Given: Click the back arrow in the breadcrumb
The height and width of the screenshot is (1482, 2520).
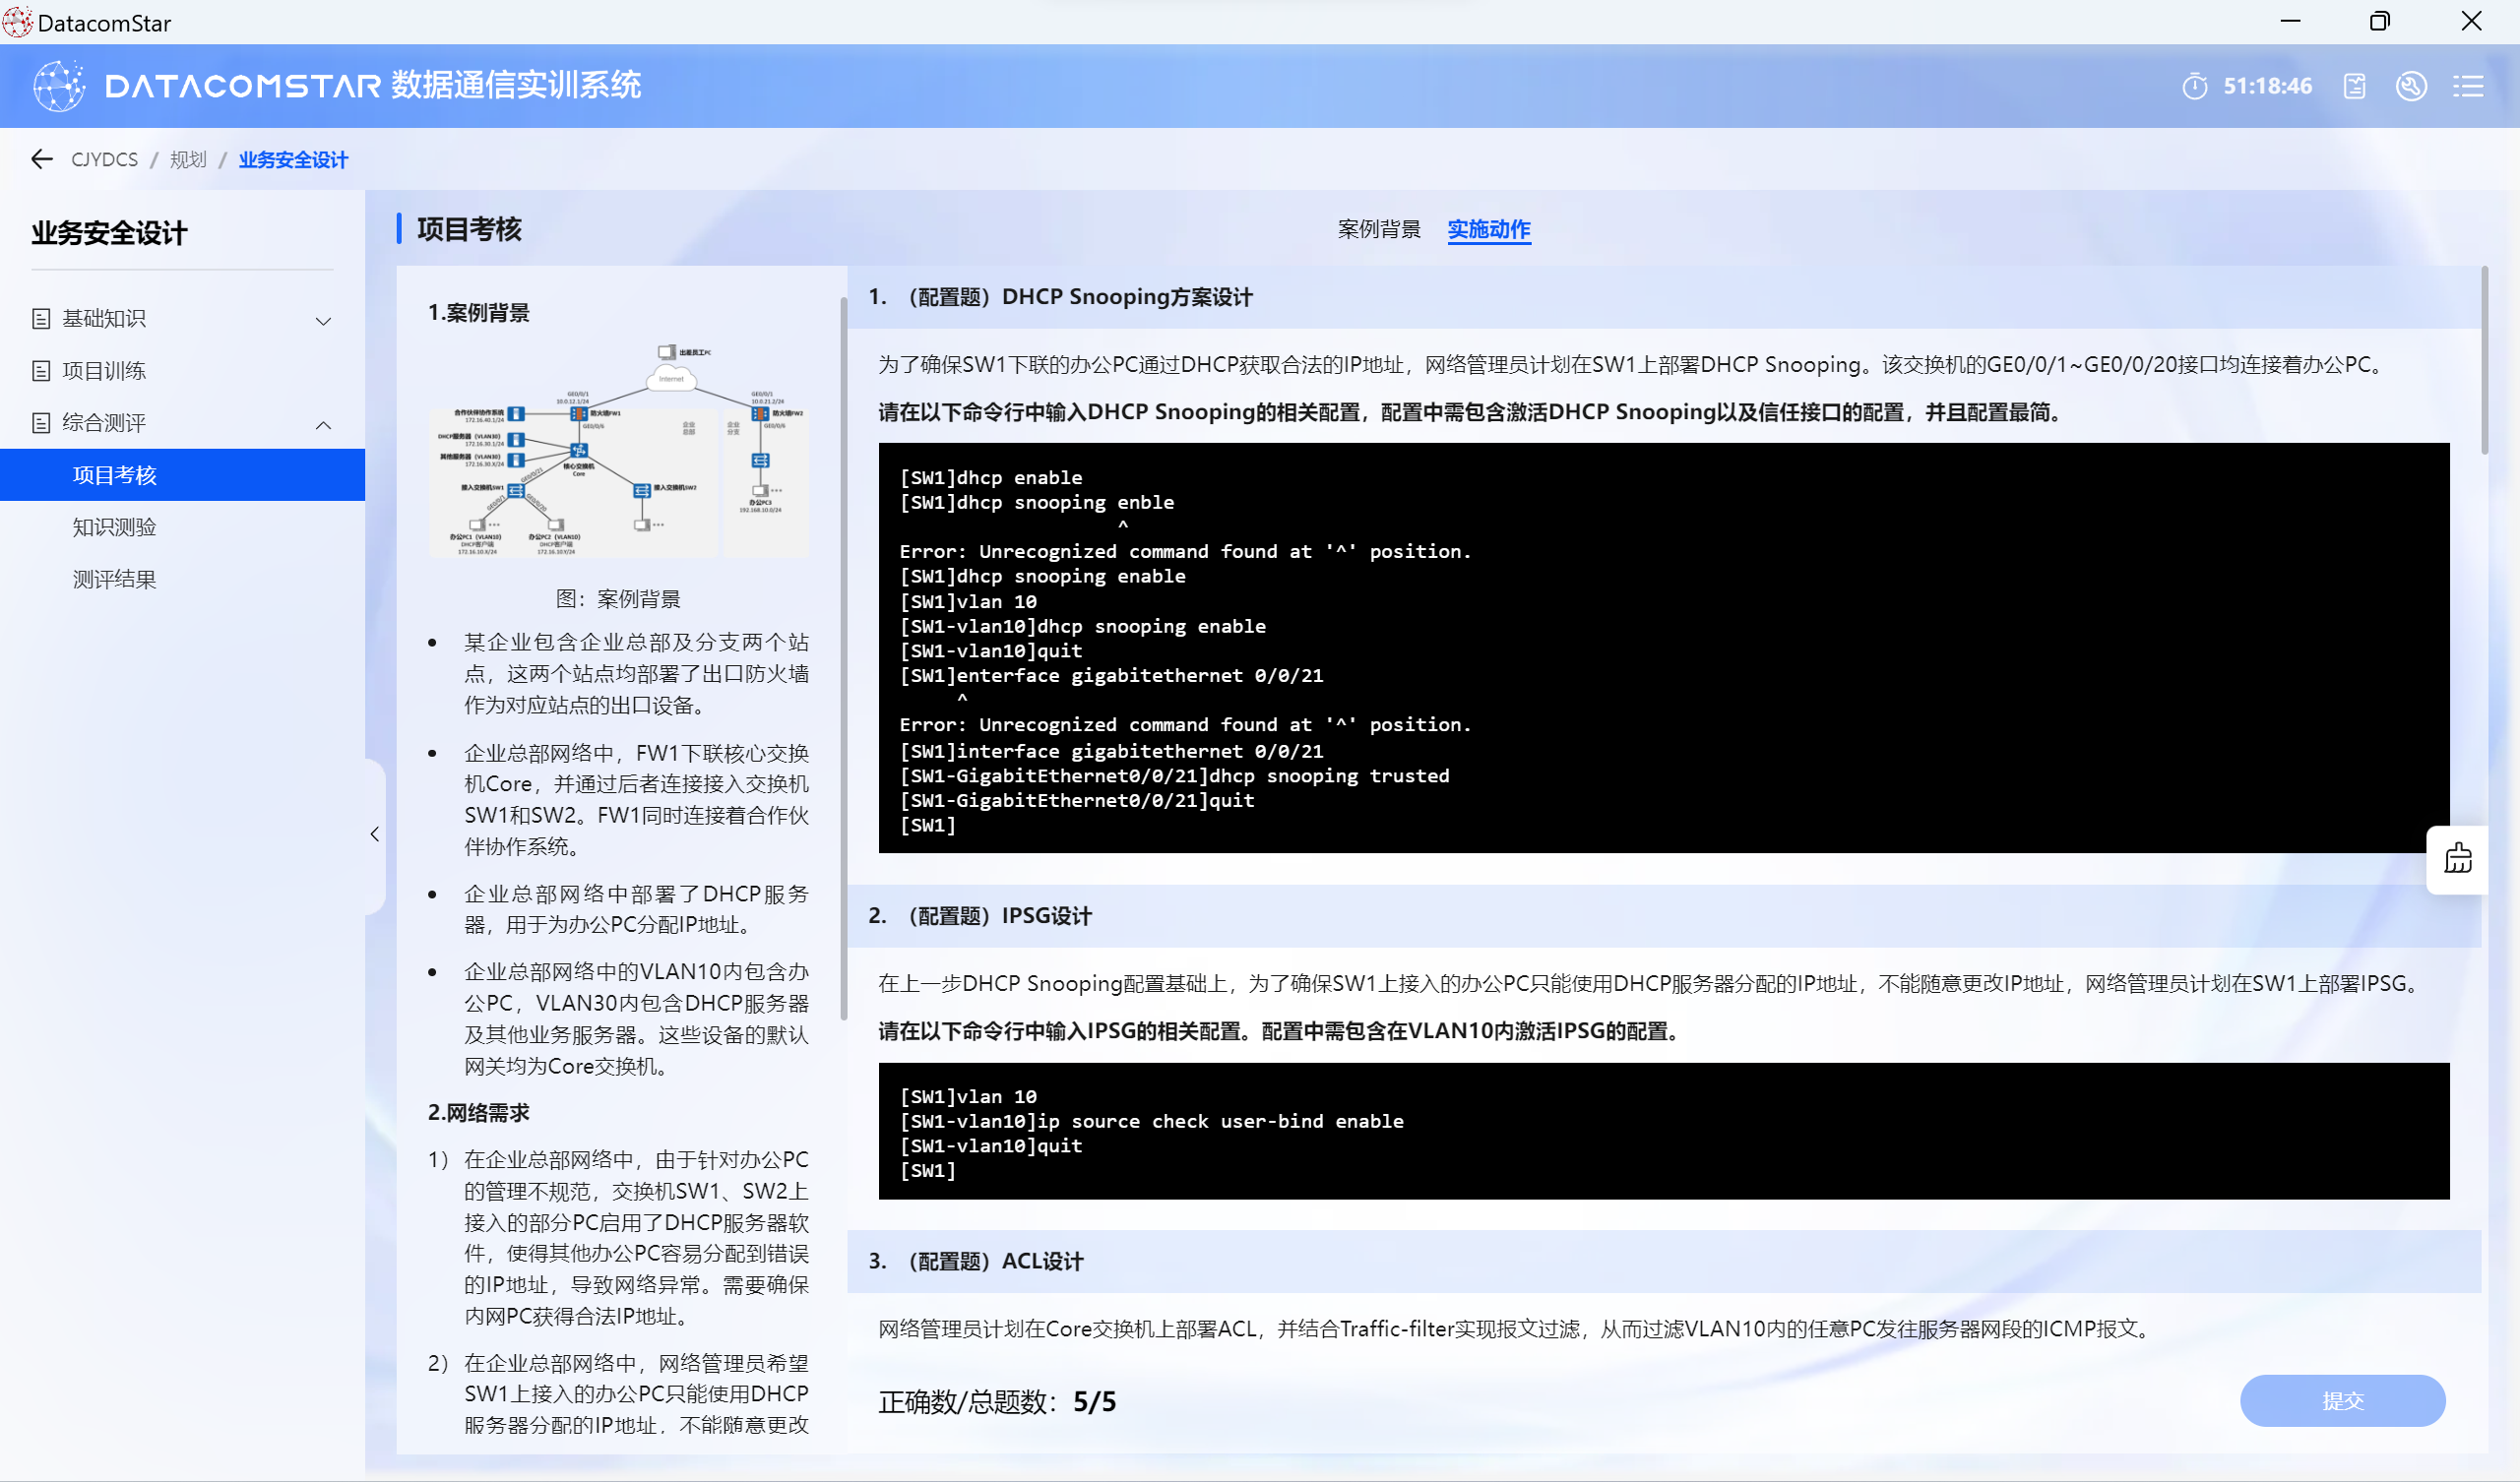Looking at the screenshot, I should [41, 159].
